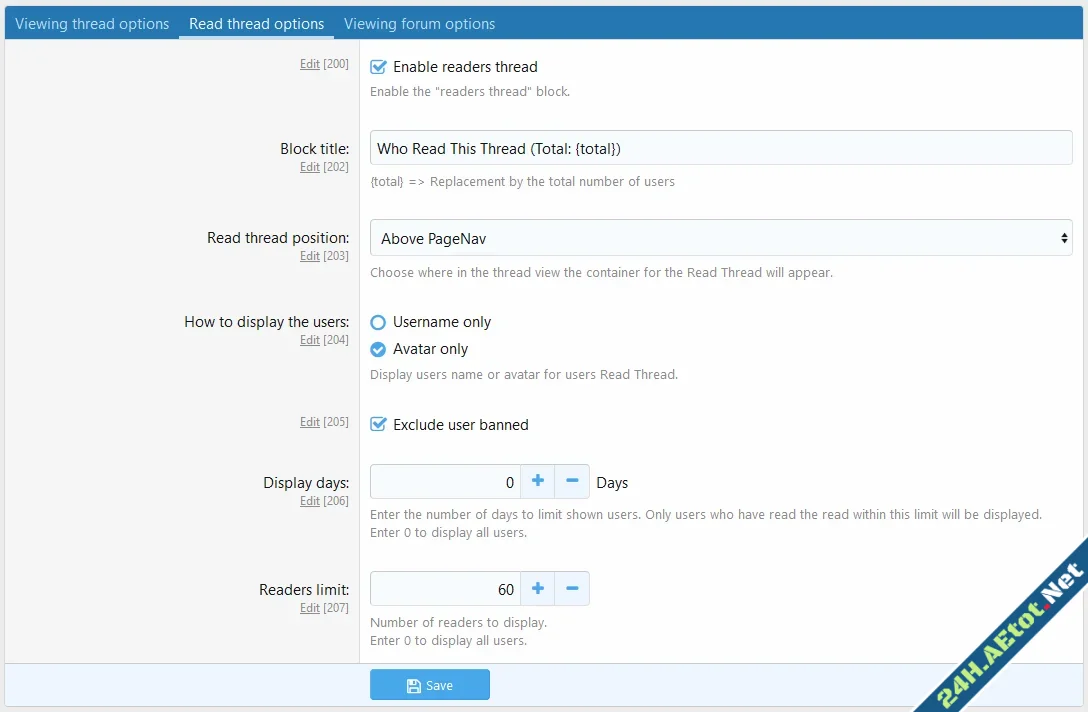Click Edit link beside Exclude user banned

(x=310, y=422)
